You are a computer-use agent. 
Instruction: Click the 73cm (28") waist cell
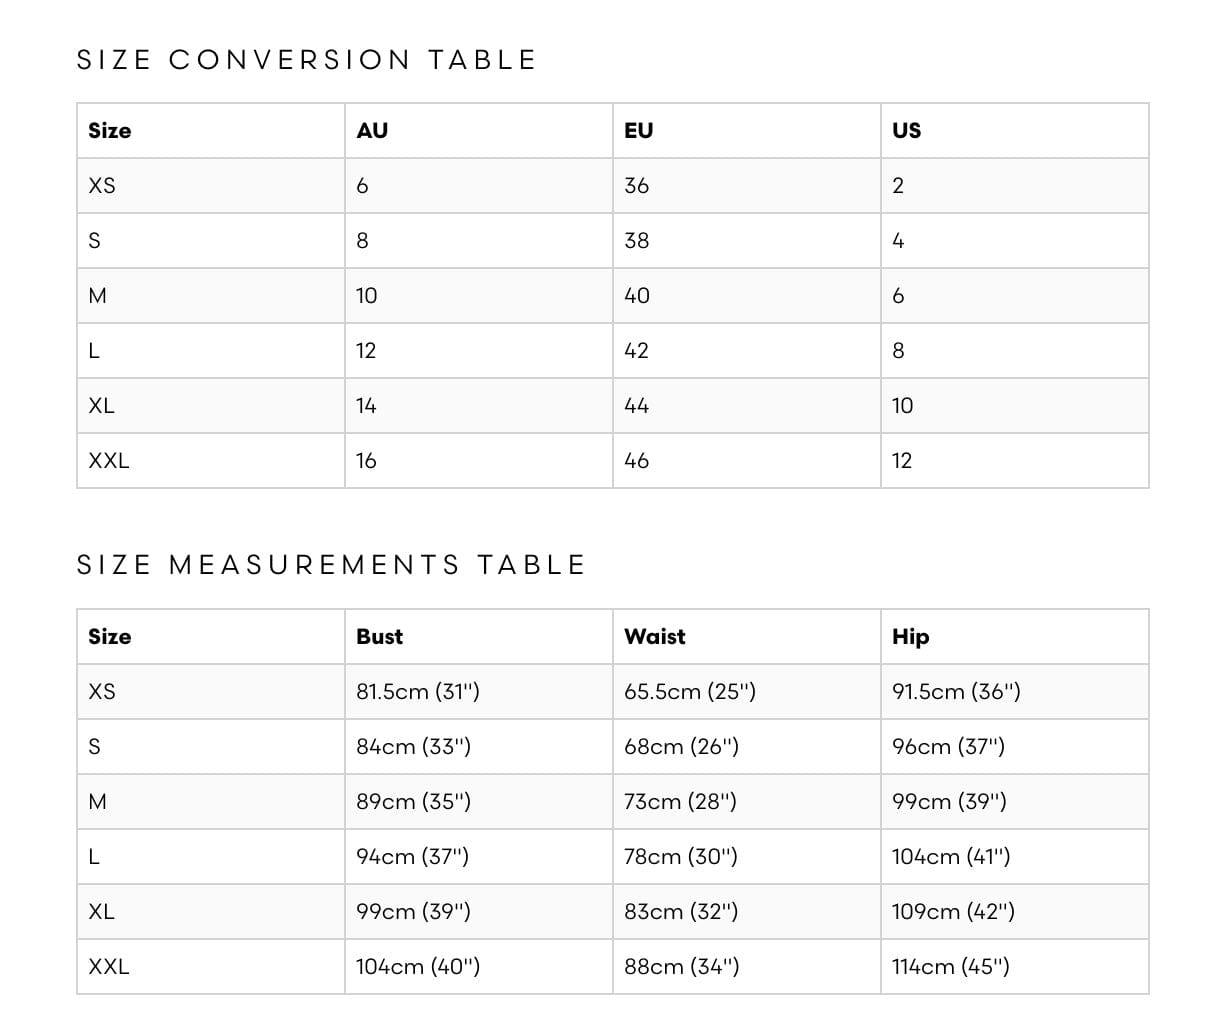(x=680, y=802)
